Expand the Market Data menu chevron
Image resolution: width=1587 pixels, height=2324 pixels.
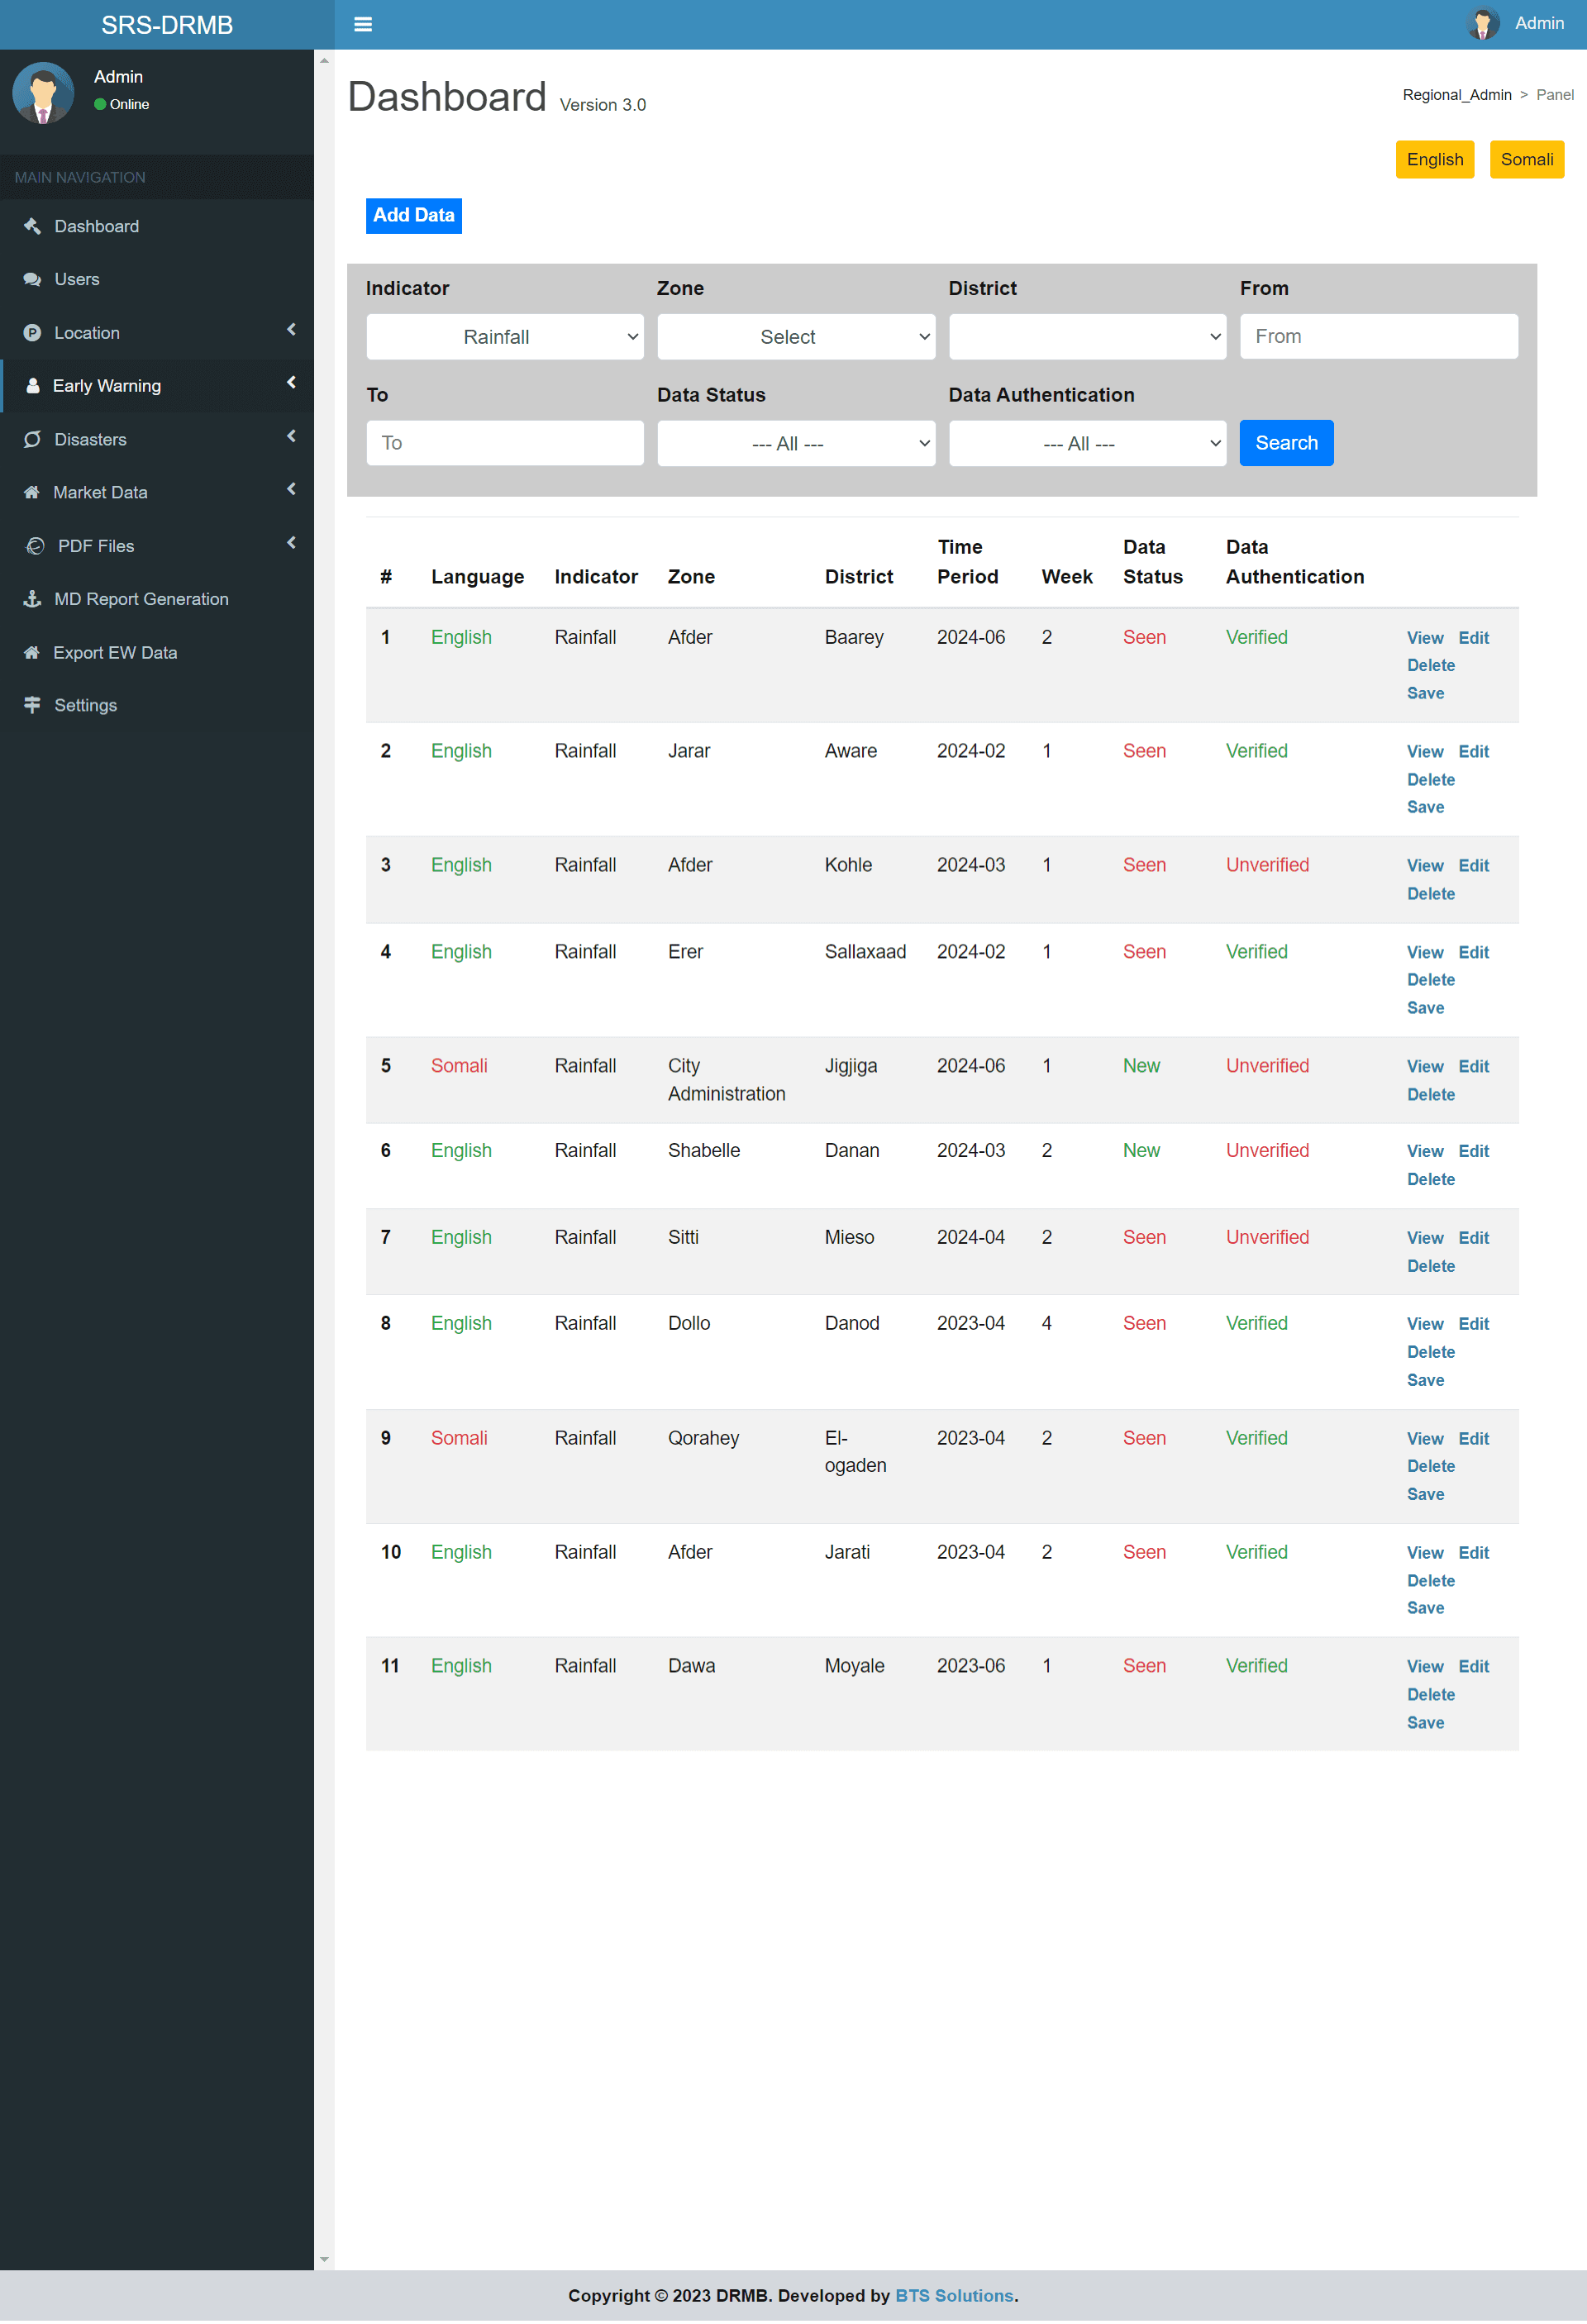click(291, 490)
